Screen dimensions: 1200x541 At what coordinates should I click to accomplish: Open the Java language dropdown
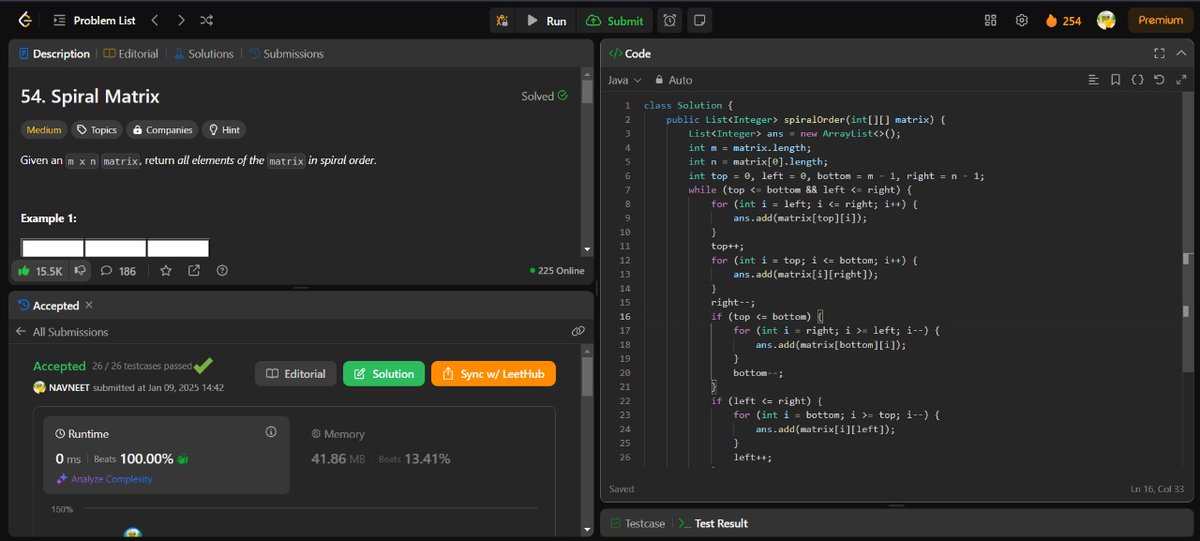tap(624, 80)
